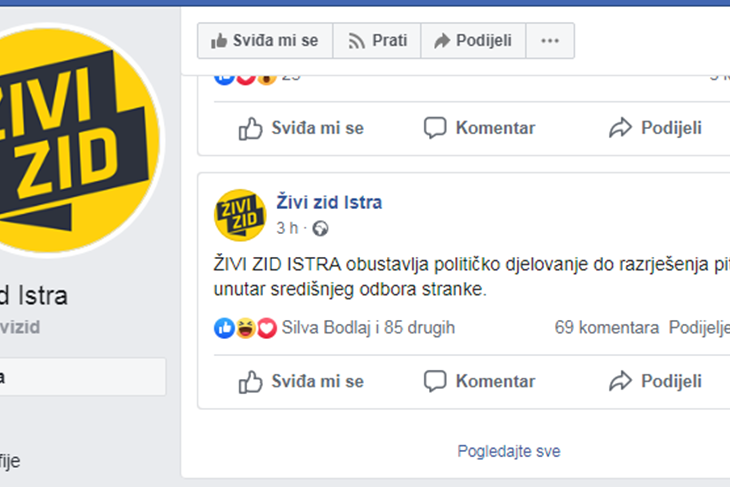The height and width of the screenshot is (487, 730).
Task: Click the 3 h post timestamp
Action: [x=287, y=228]
